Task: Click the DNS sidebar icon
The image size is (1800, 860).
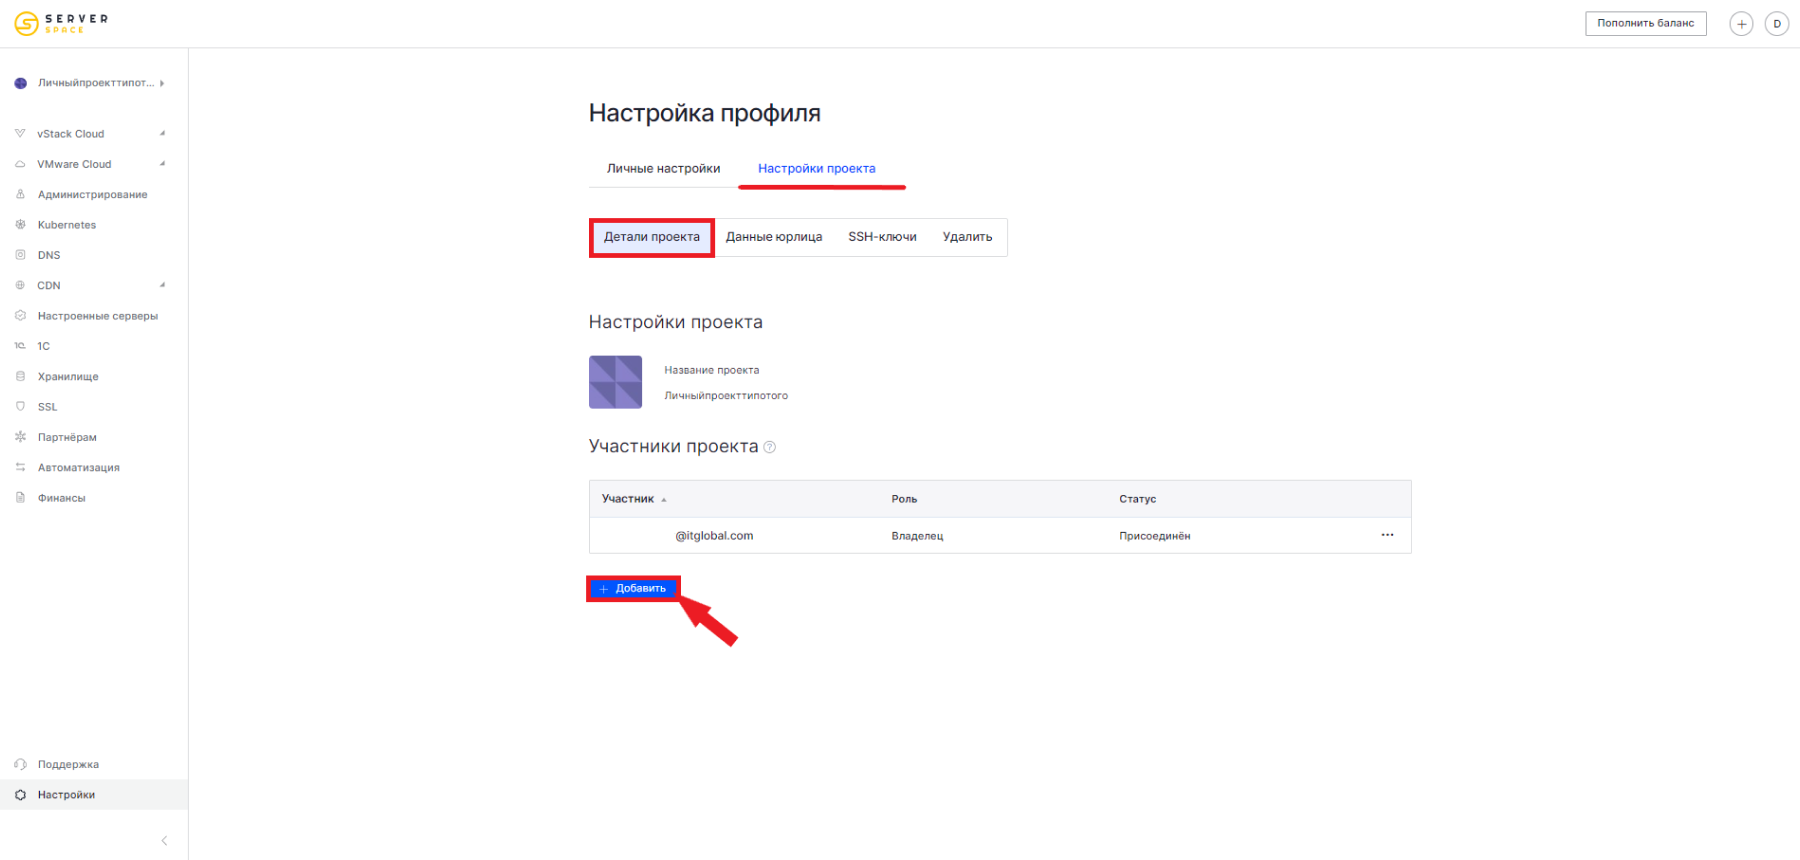Action: coord(20,255)
